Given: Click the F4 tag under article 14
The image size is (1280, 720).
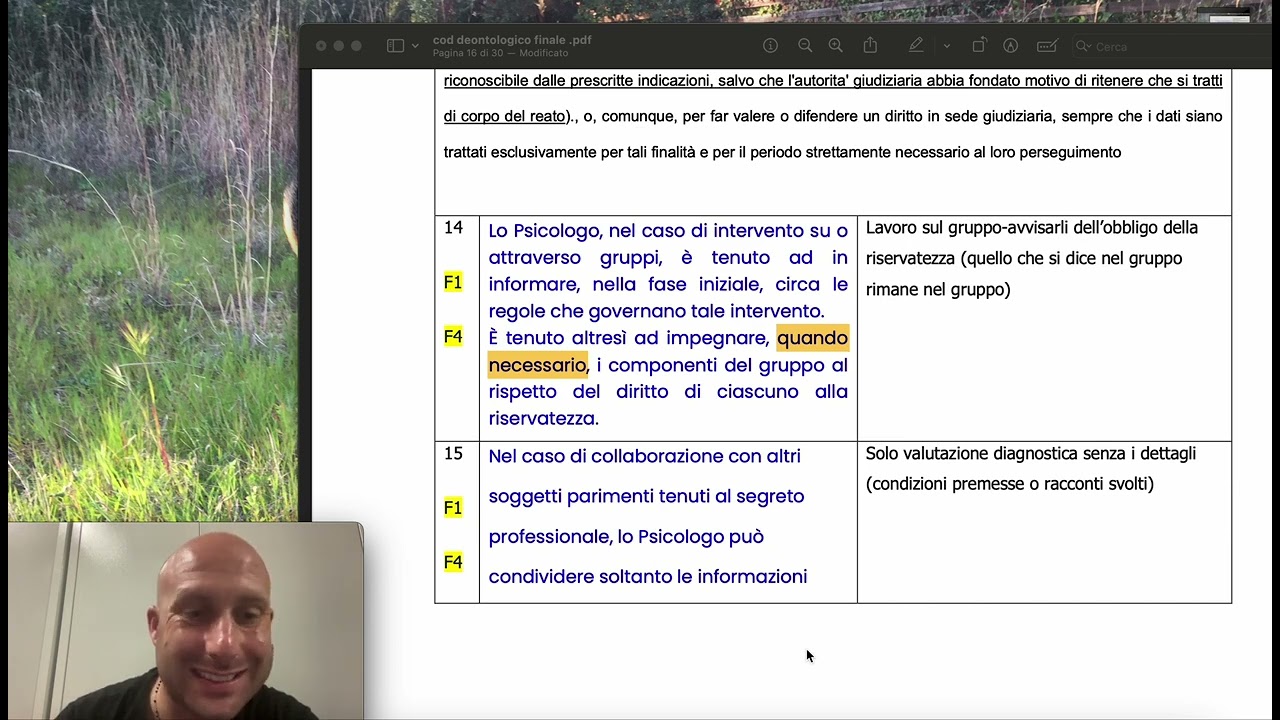Looking at the screenshot, I should point(453,337).
